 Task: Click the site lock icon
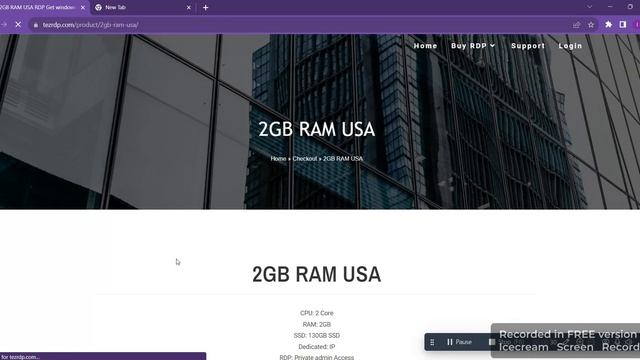pos(36,25)
